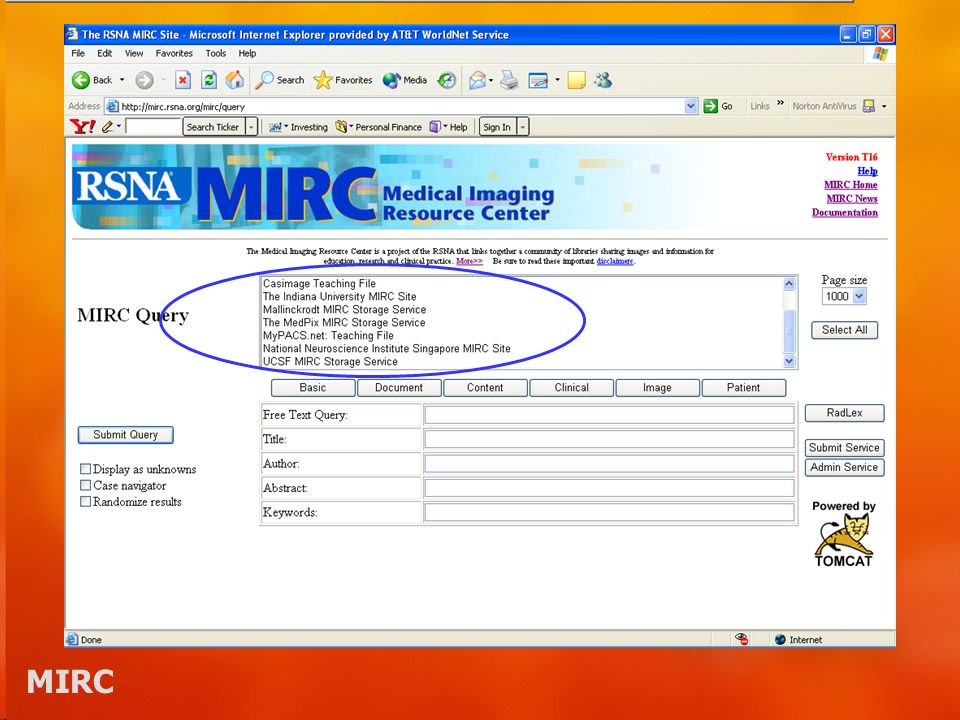Open the Documentation link
960x720 pixels.
point(844,212)
